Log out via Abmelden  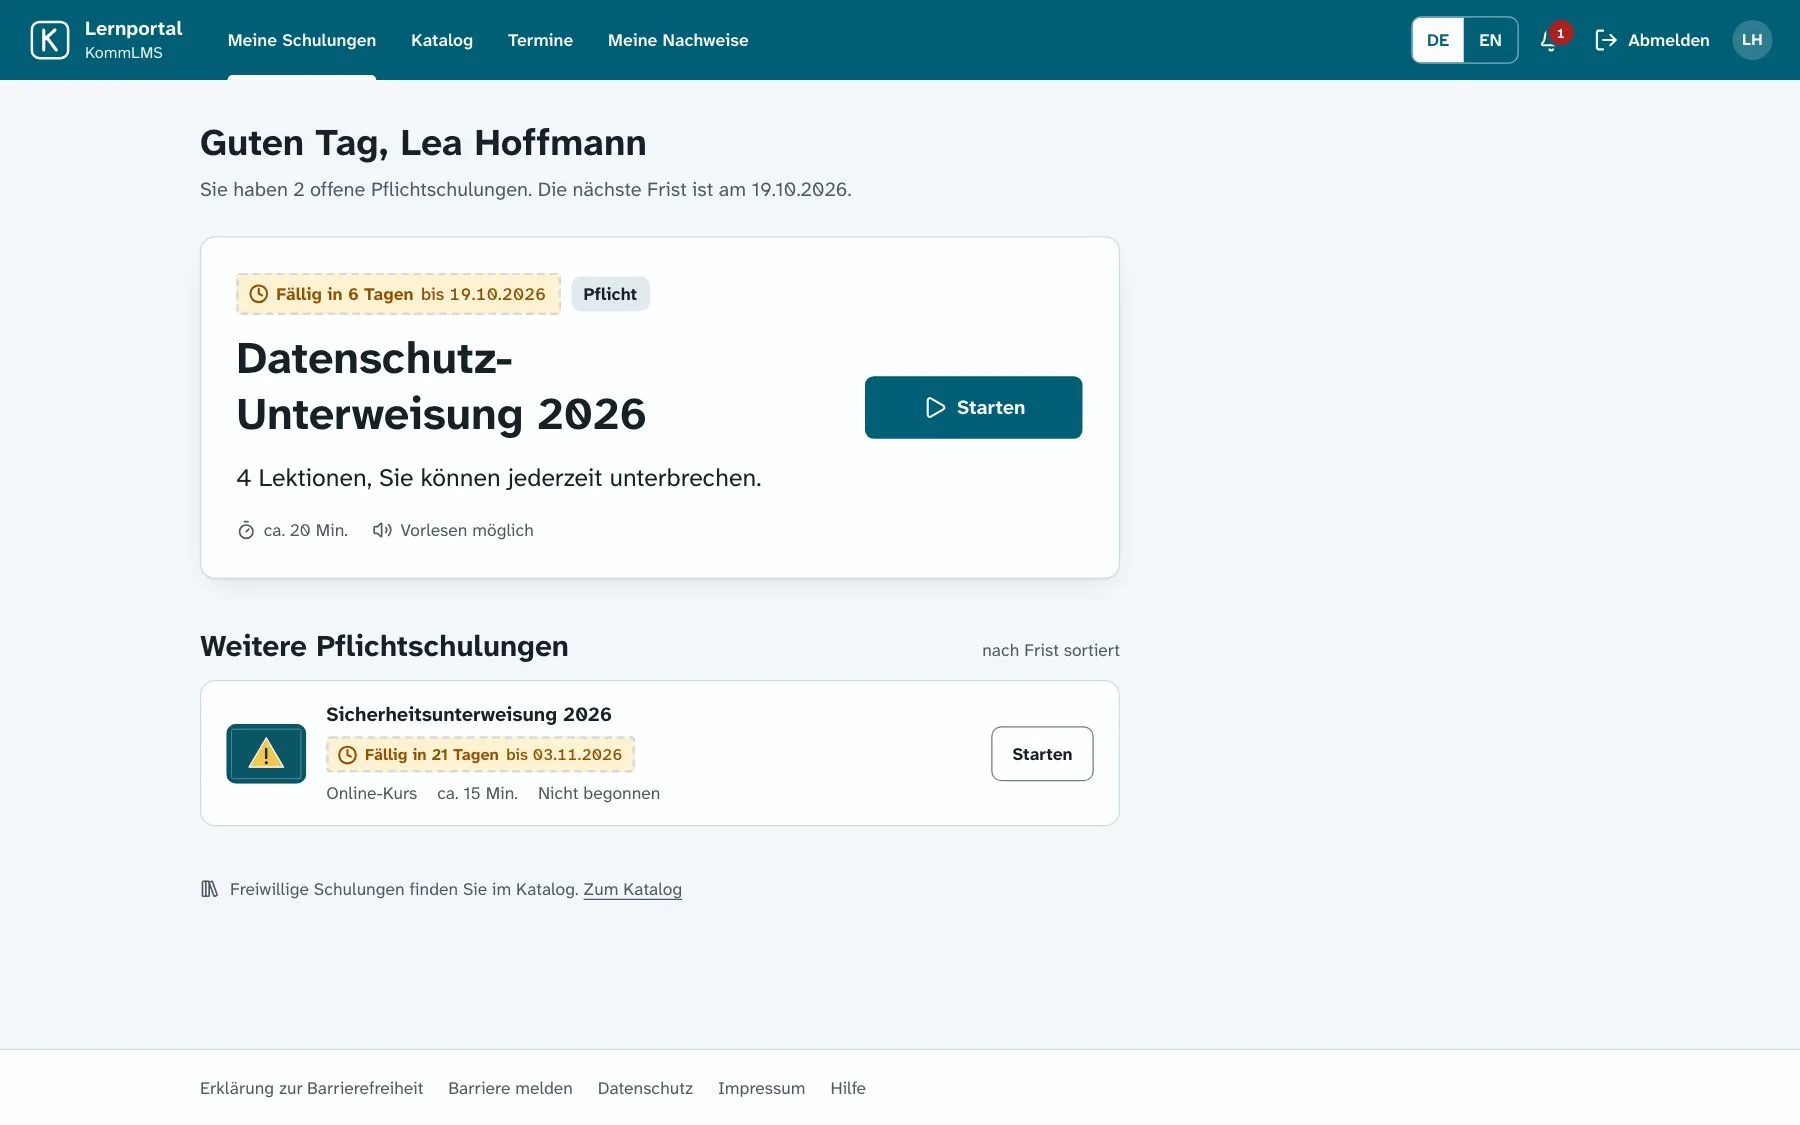pyautogui.click(x=1652, y=40)
